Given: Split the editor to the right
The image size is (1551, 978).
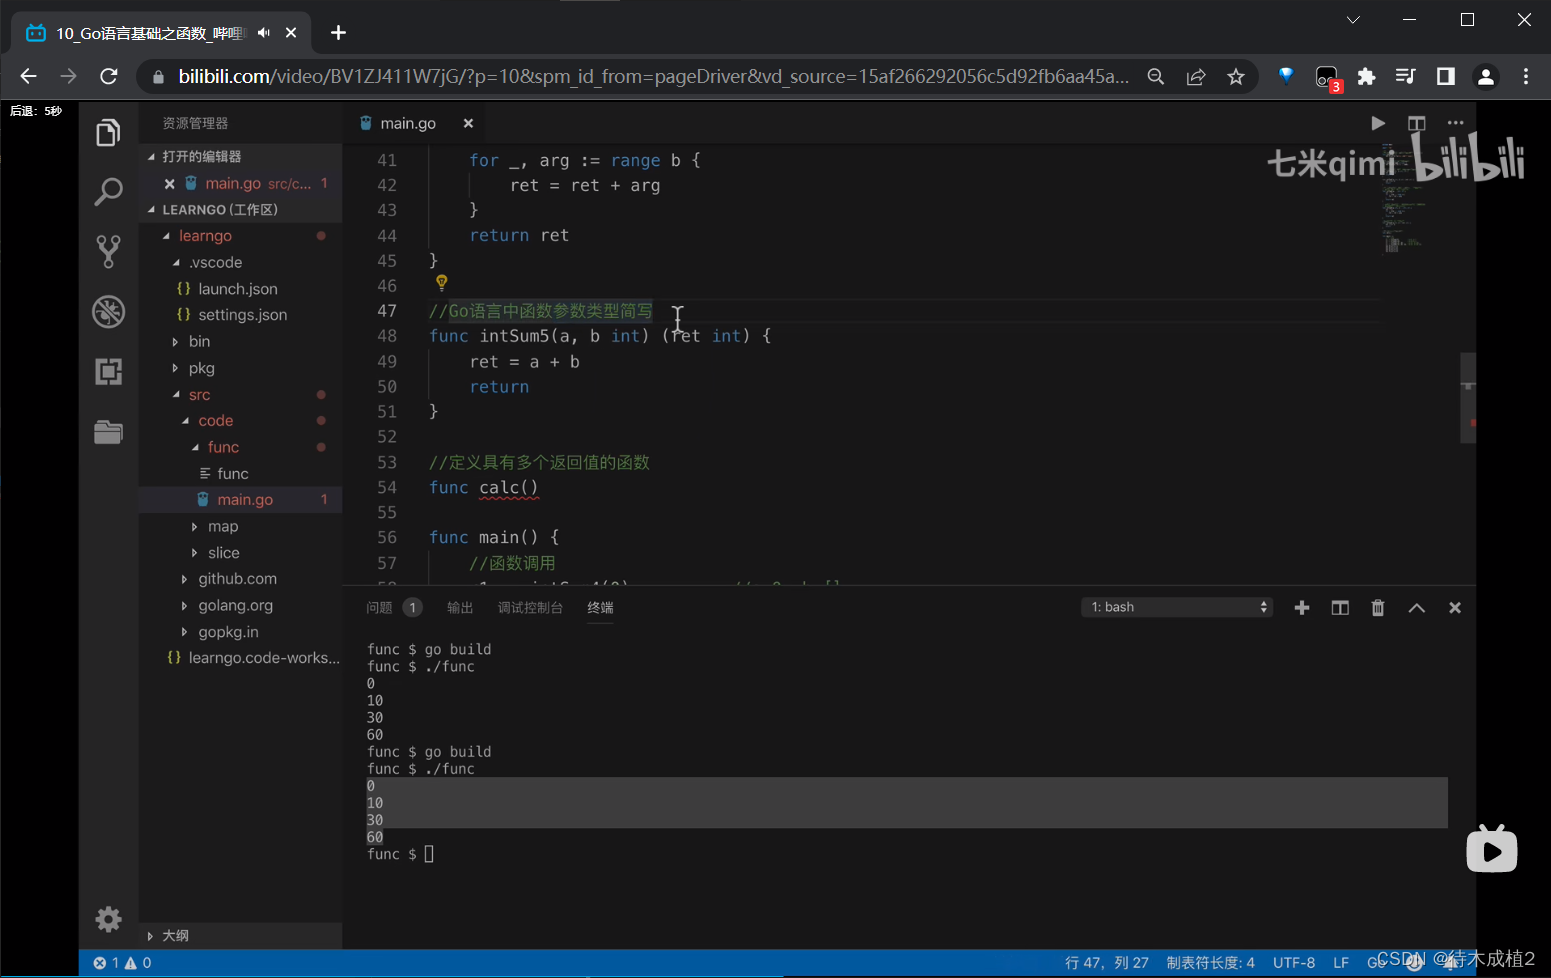Looking at the screenshot, I should click(1416, 123).
